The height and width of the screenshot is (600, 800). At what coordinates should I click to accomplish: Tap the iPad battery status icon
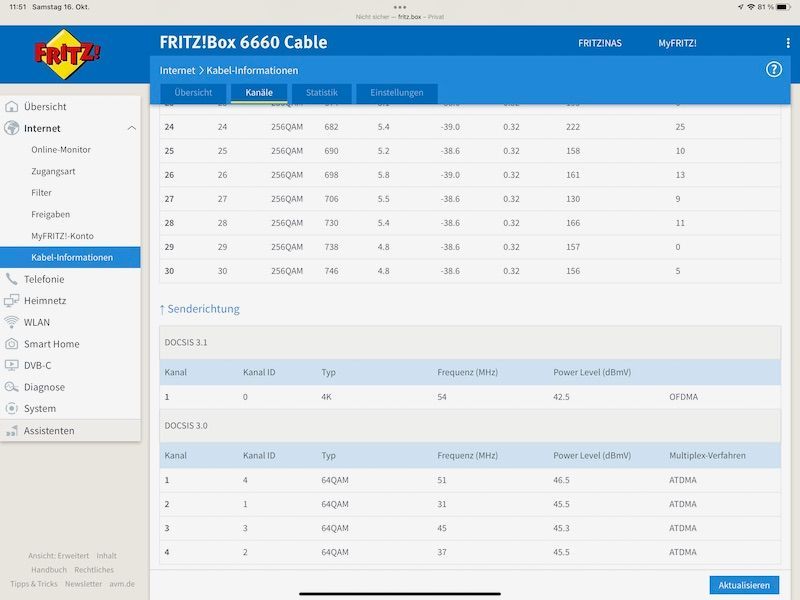[784, 7]
